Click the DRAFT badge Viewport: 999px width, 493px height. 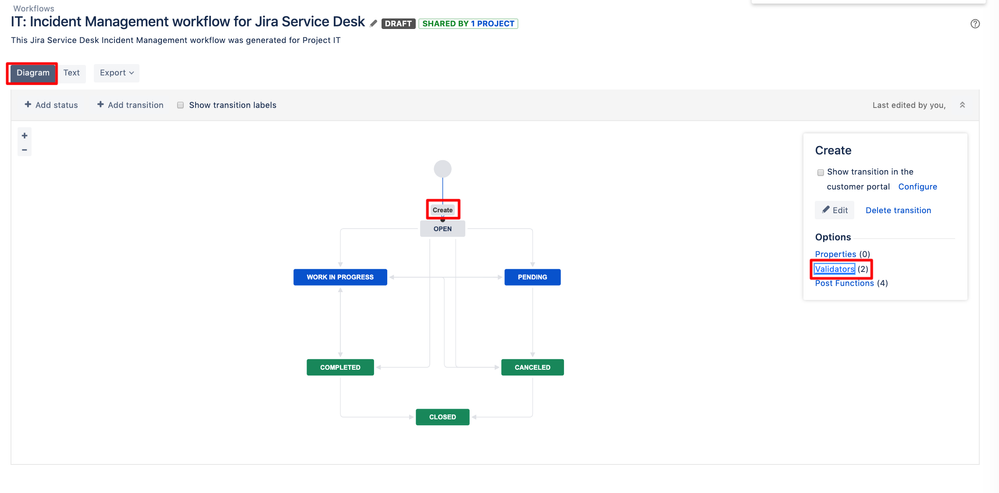(x=398, y=24)
